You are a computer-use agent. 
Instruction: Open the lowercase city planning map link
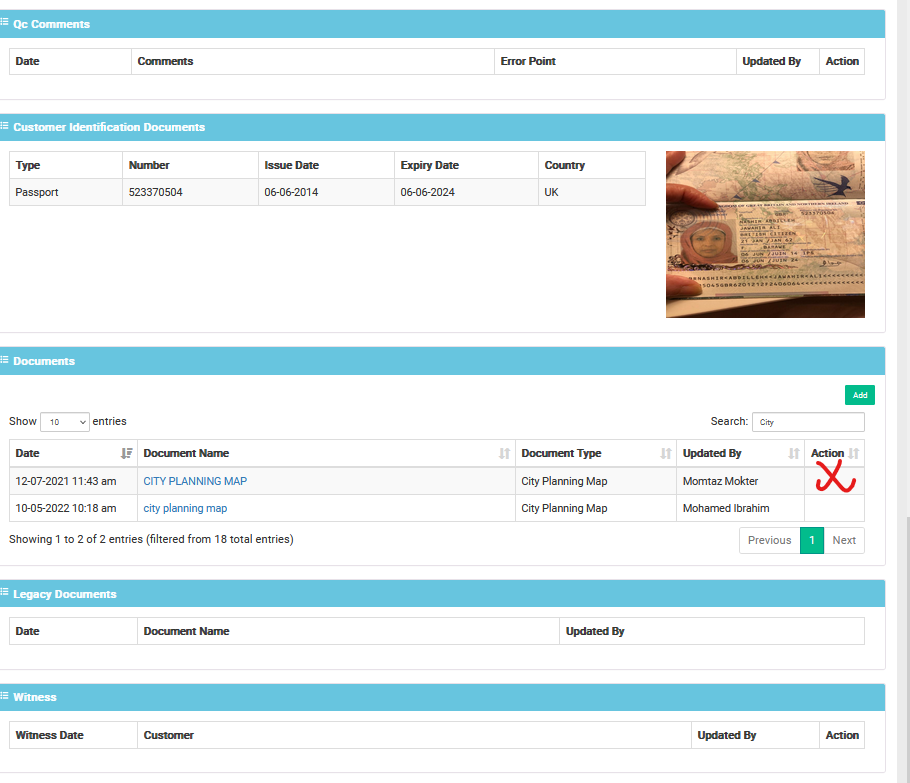(x=185, y=508)
